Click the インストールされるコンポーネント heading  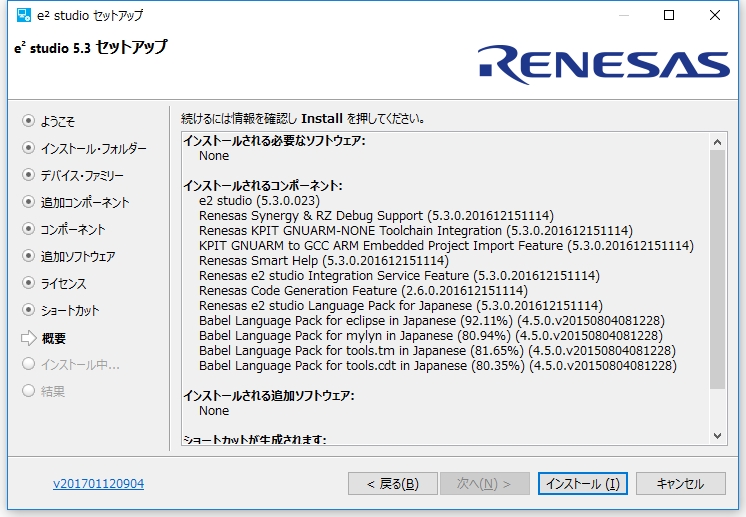tap(263, 185)
